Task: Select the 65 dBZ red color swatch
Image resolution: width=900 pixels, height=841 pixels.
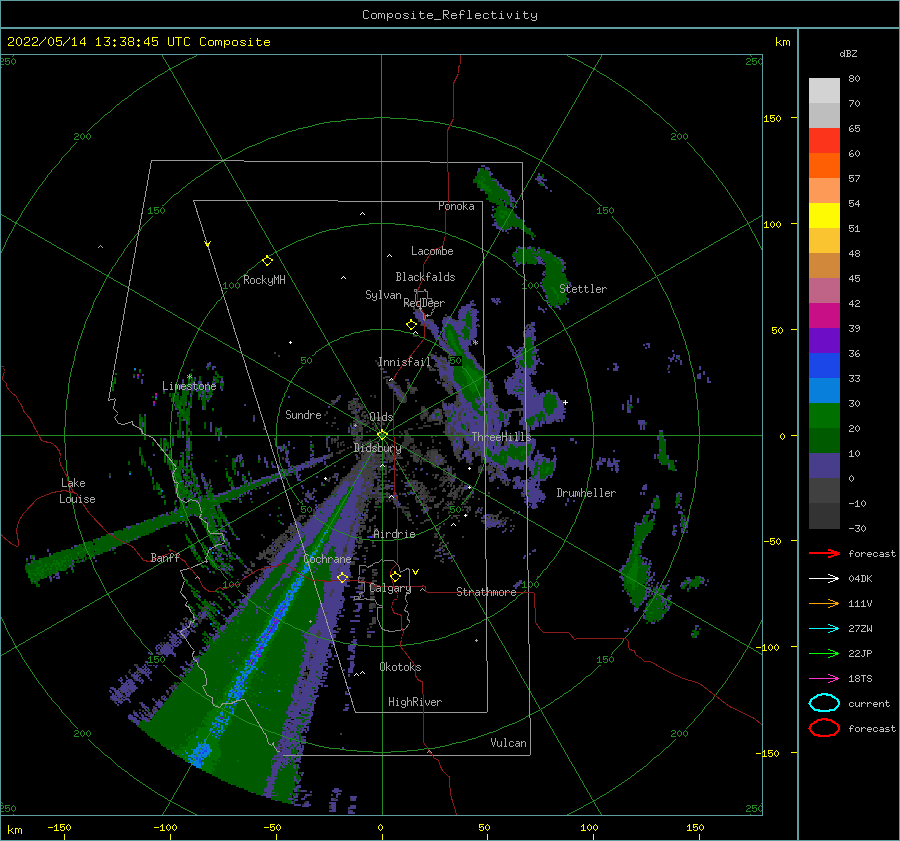Action: click(824, 141)
